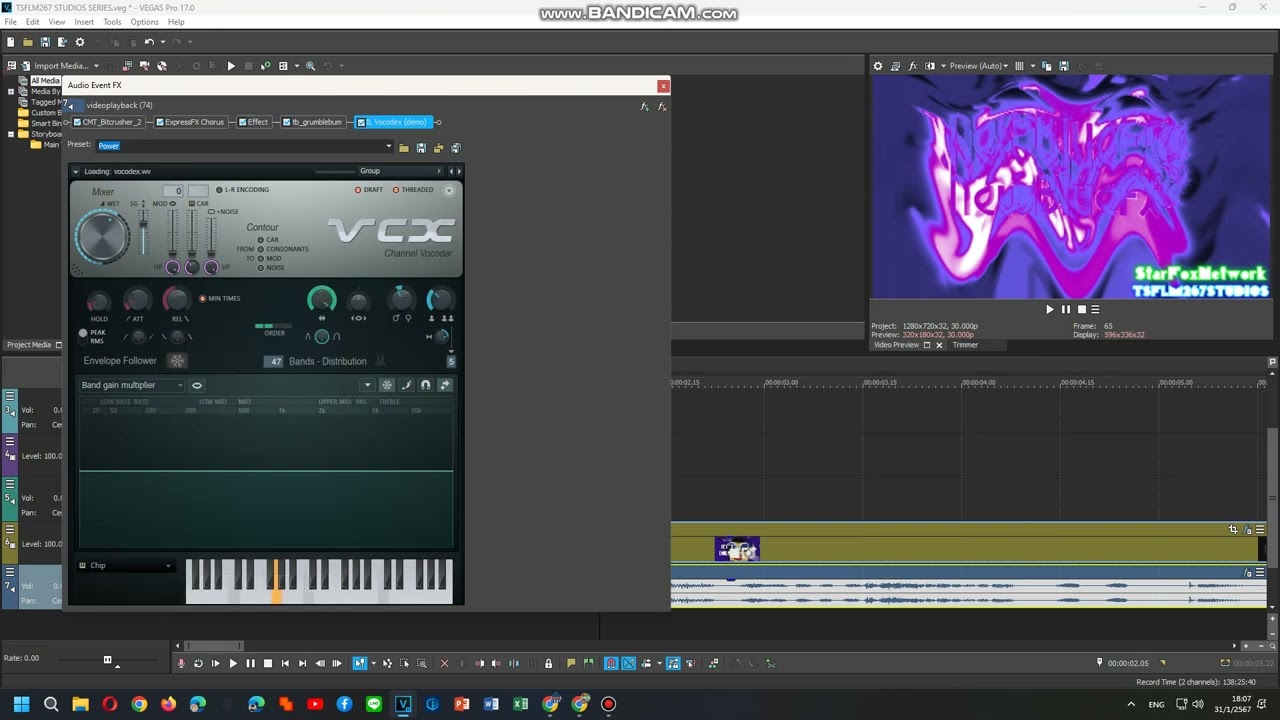Go to next Vocodex preset arrow
The width and height of the screenshot is (1280, 720).
pos(459,171)
